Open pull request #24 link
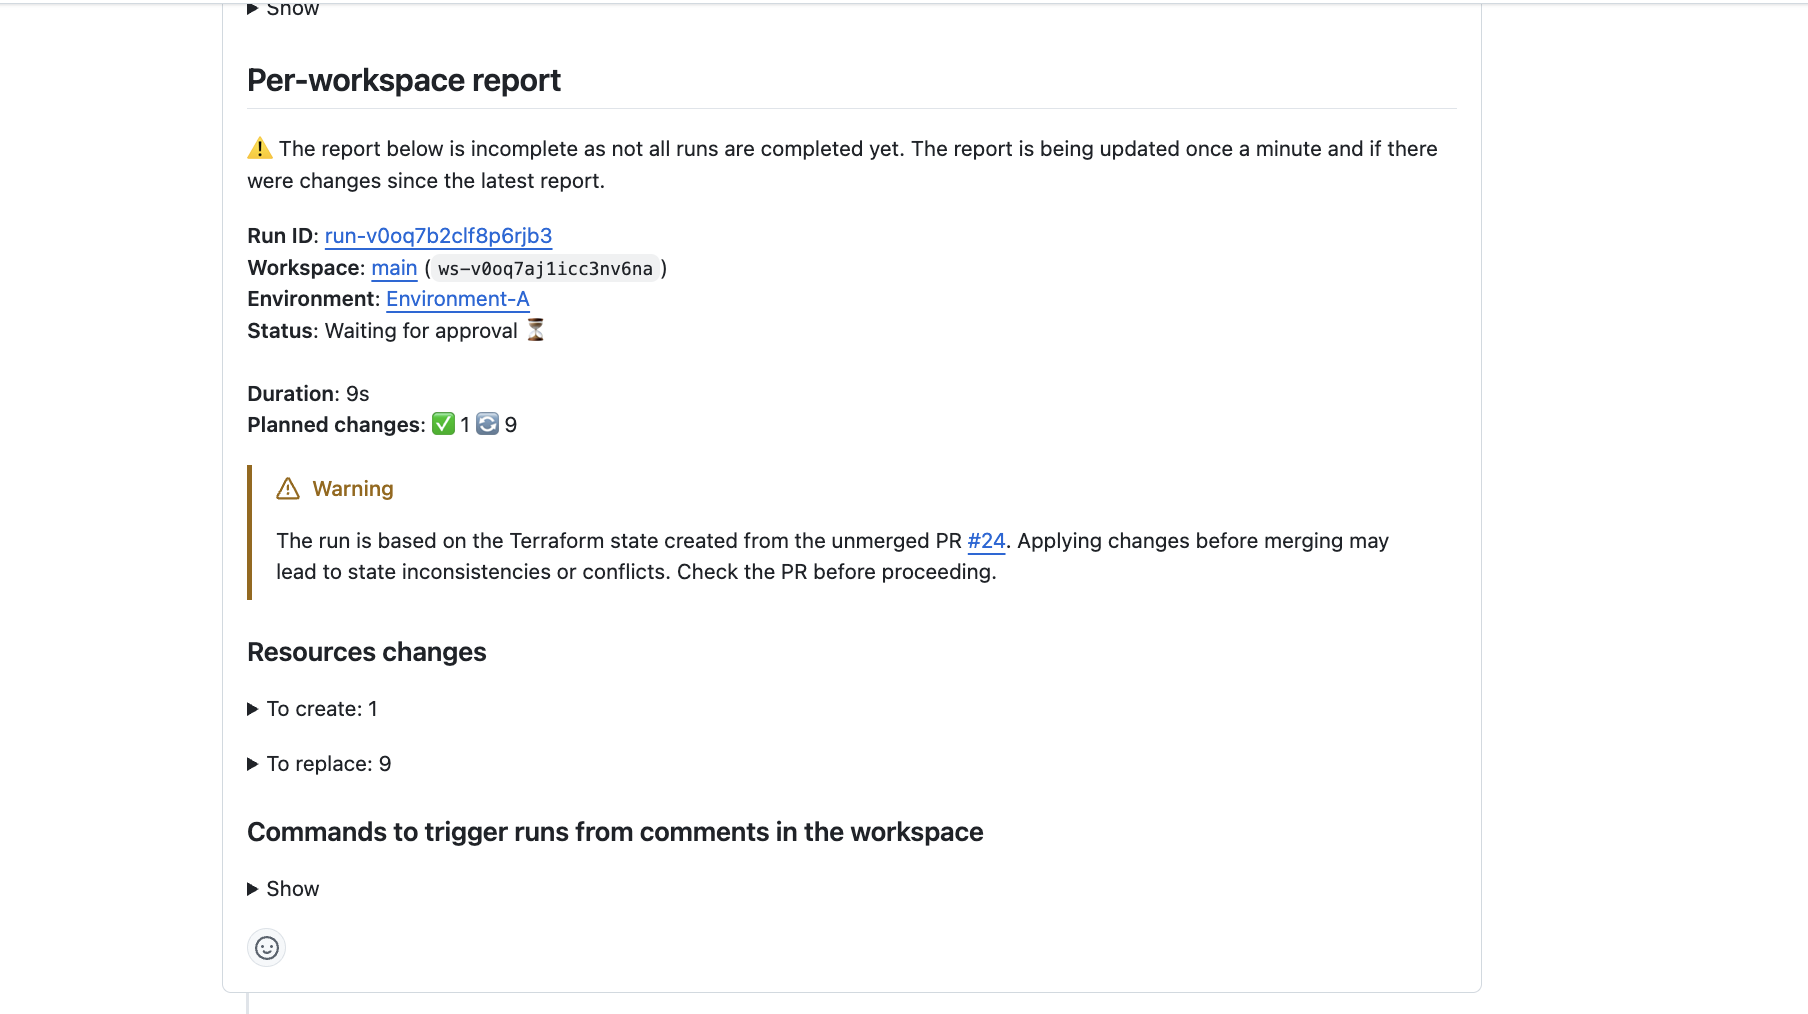The width and height of the screenshot is (1808, 1014). 986,541
